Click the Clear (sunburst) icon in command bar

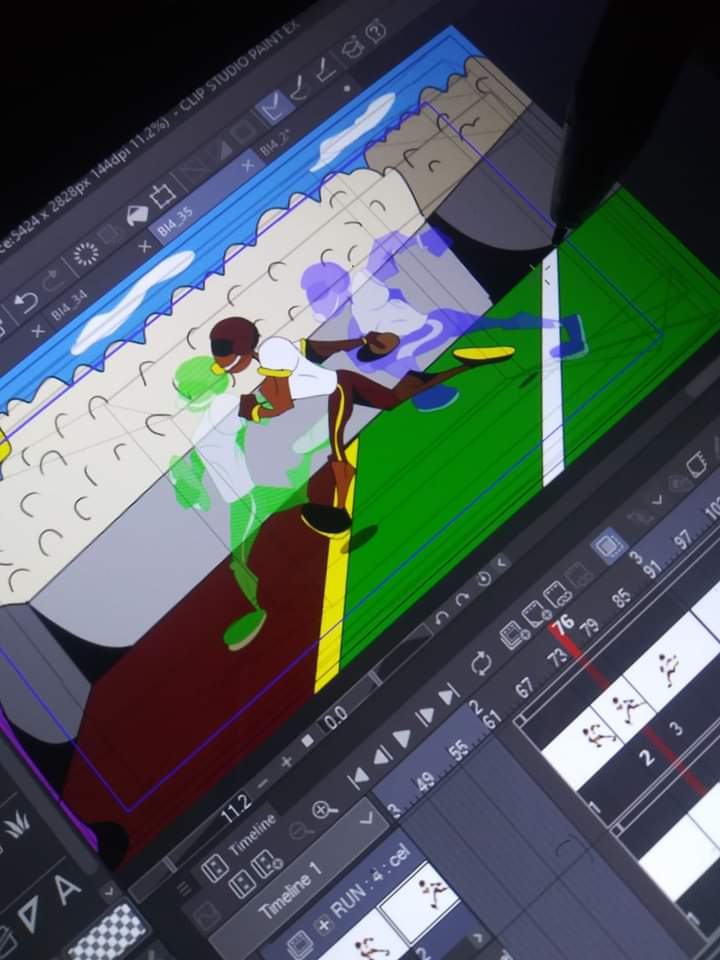[85, 254]
